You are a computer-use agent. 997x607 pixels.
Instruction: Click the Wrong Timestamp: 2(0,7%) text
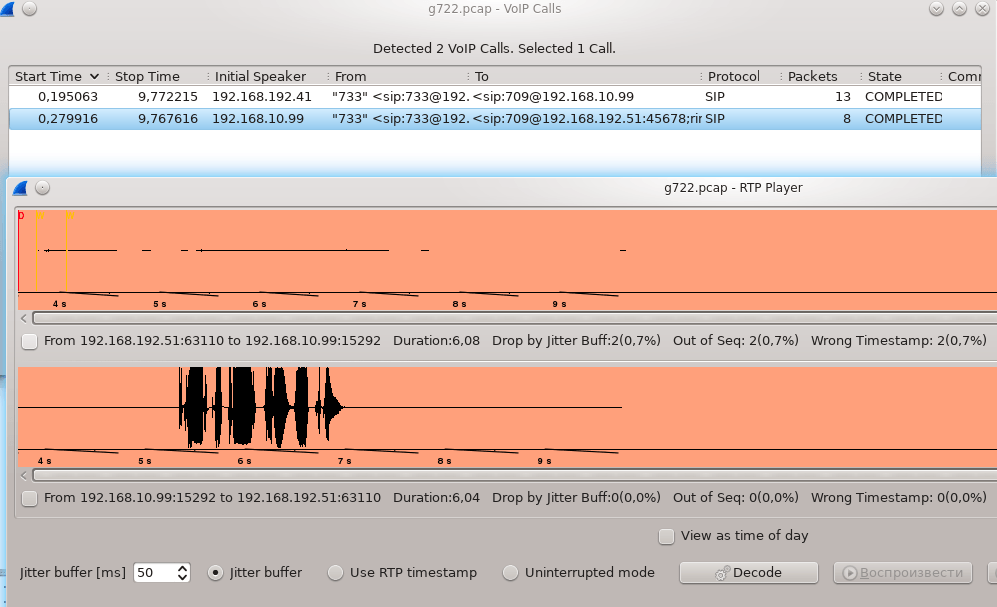898,341
